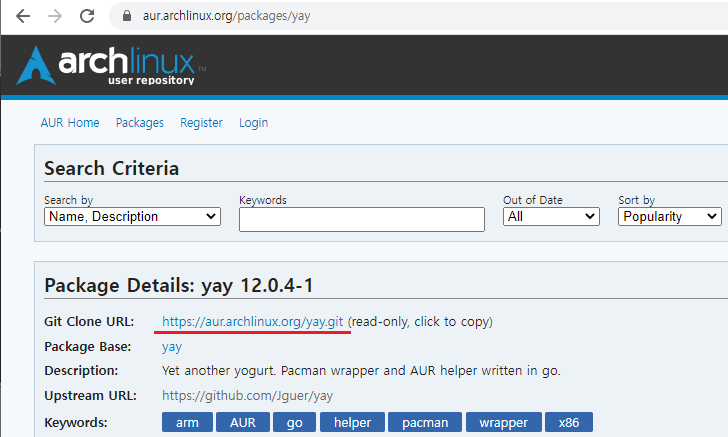Select the x86 keyword tag

click(x=569, y=422)
